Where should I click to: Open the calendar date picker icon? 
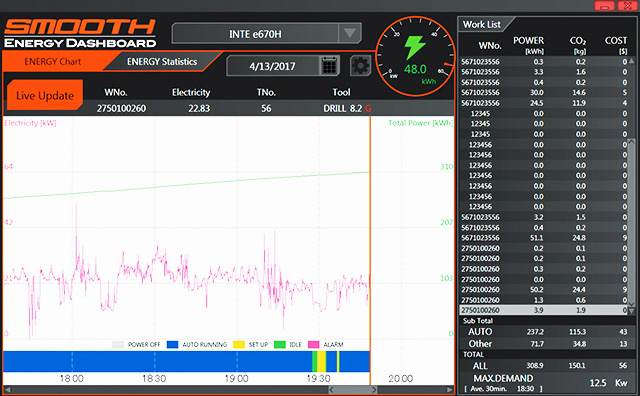[329, 66]
